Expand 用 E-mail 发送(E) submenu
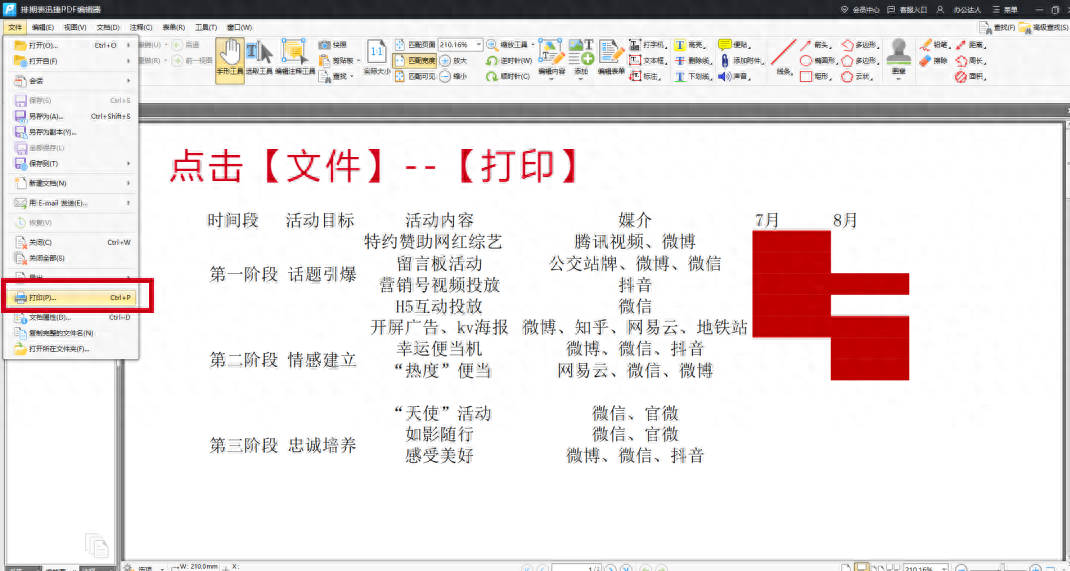 coord(72,203)
